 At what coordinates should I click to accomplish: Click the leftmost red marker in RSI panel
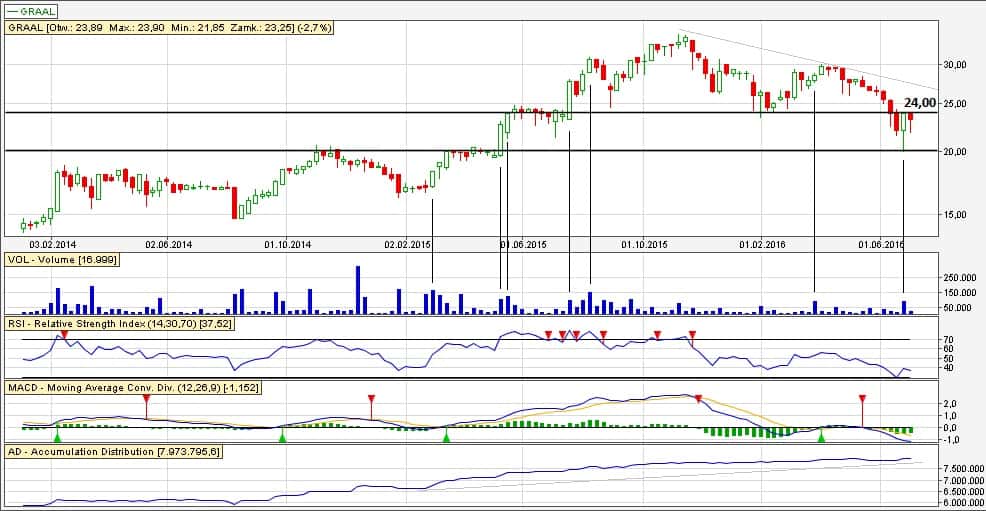pos(65,334)
